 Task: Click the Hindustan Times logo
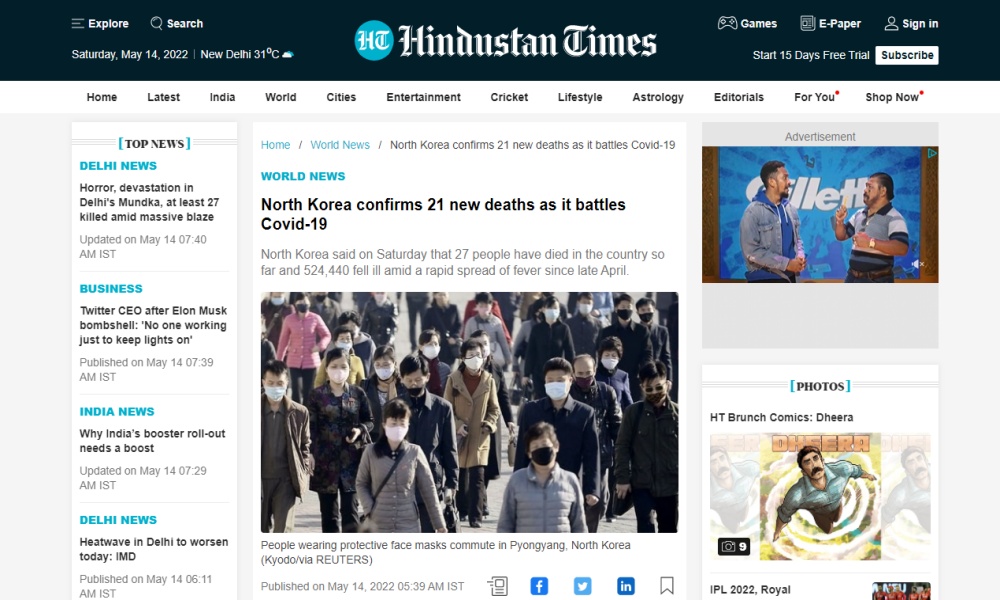(505, 40)
